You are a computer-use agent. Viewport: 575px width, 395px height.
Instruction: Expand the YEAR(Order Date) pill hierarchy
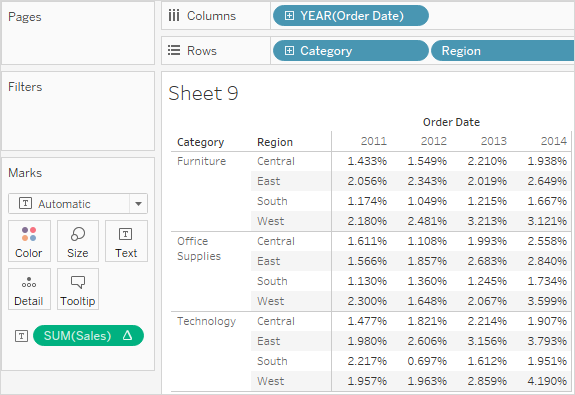pyautogui.click(x=289, y=15)
